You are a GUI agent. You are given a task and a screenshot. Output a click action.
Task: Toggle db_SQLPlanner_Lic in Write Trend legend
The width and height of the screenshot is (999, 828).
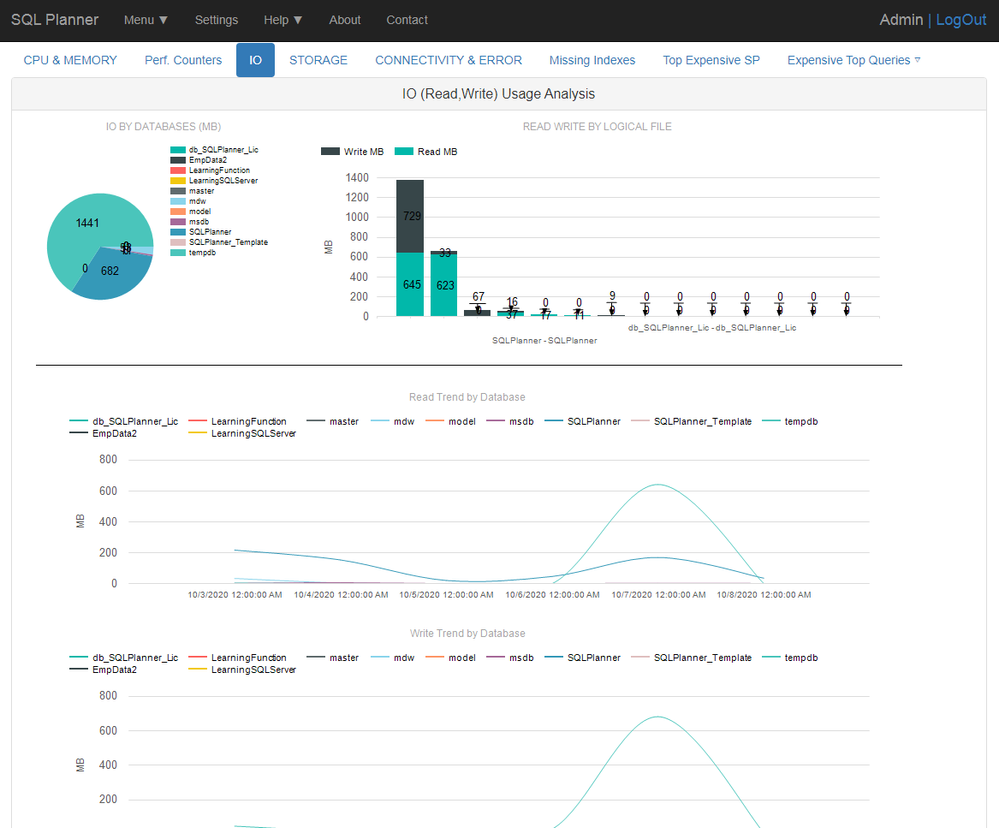coord(124,657)
